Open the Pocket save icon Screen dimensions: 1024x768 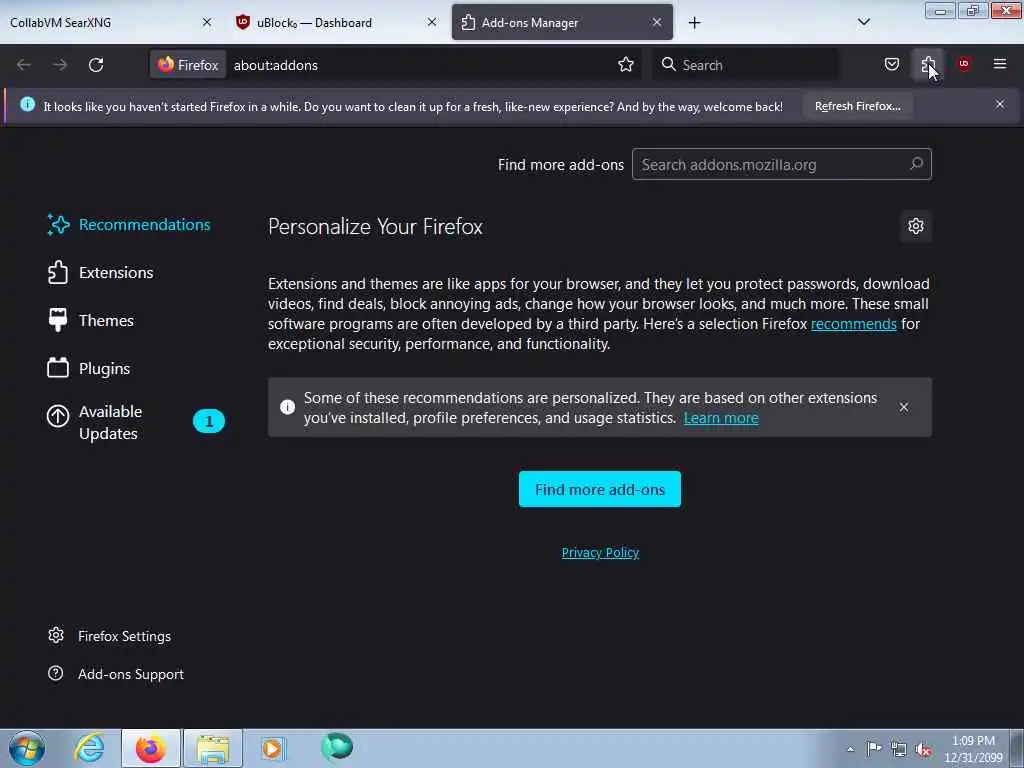(891, 65)
